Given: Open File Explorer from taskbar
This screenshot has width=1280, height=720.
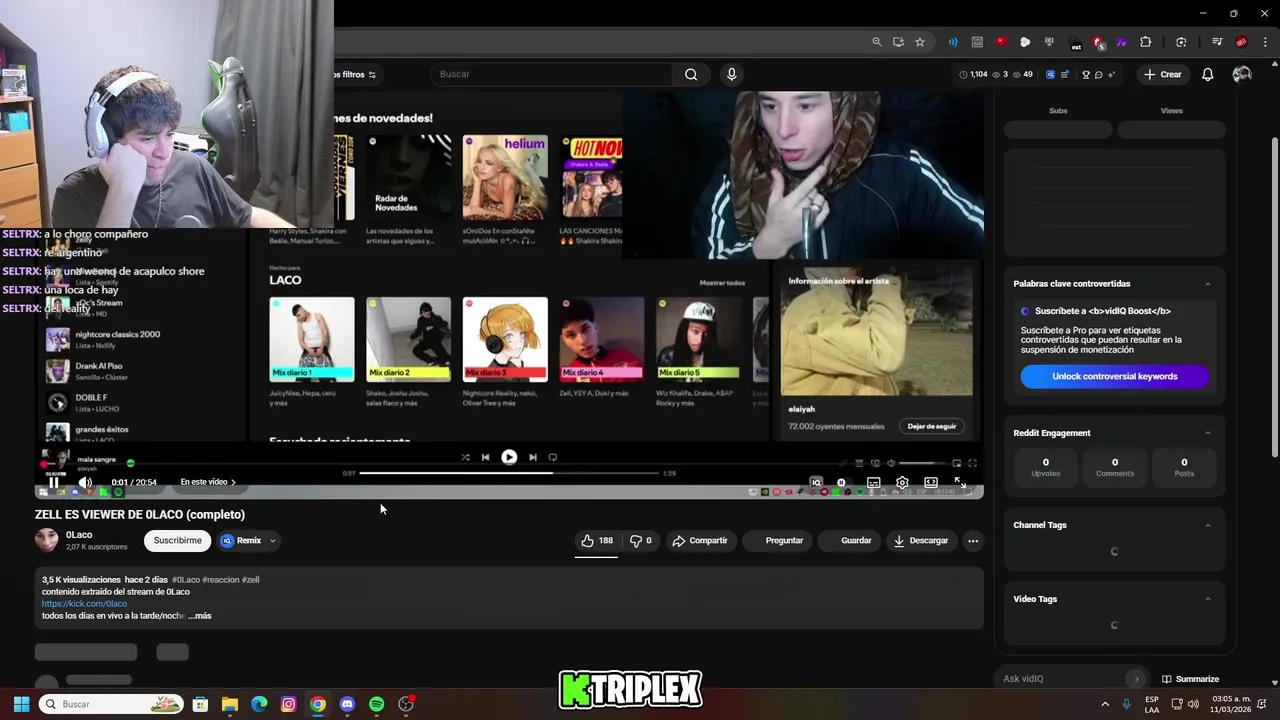Looking at the screenshot, I should [229, 704].
